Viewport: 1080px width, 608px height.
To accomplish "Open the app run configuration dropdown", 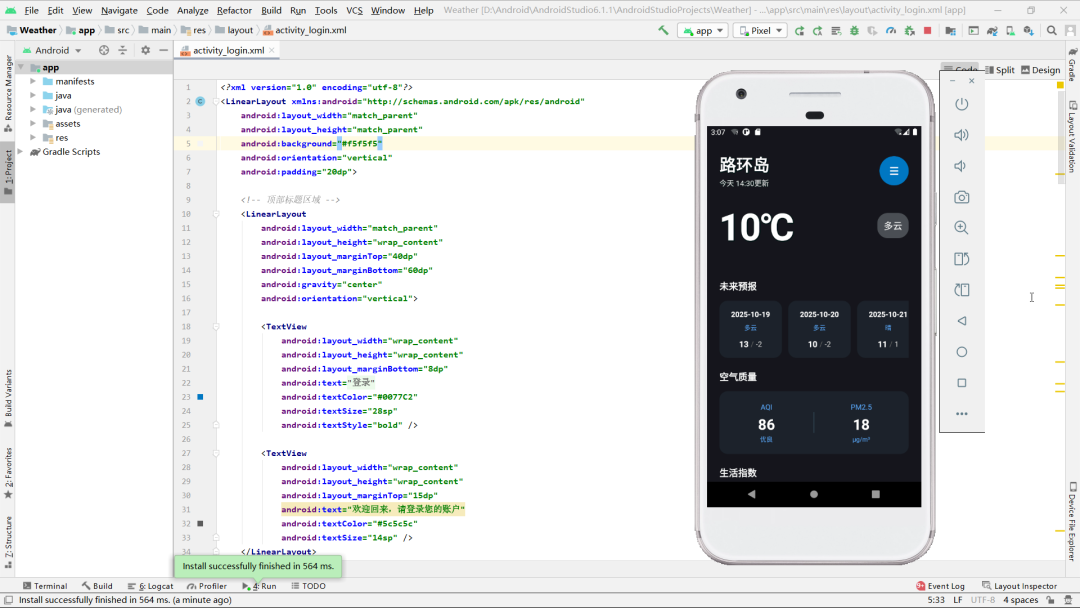I will [703, 30].
